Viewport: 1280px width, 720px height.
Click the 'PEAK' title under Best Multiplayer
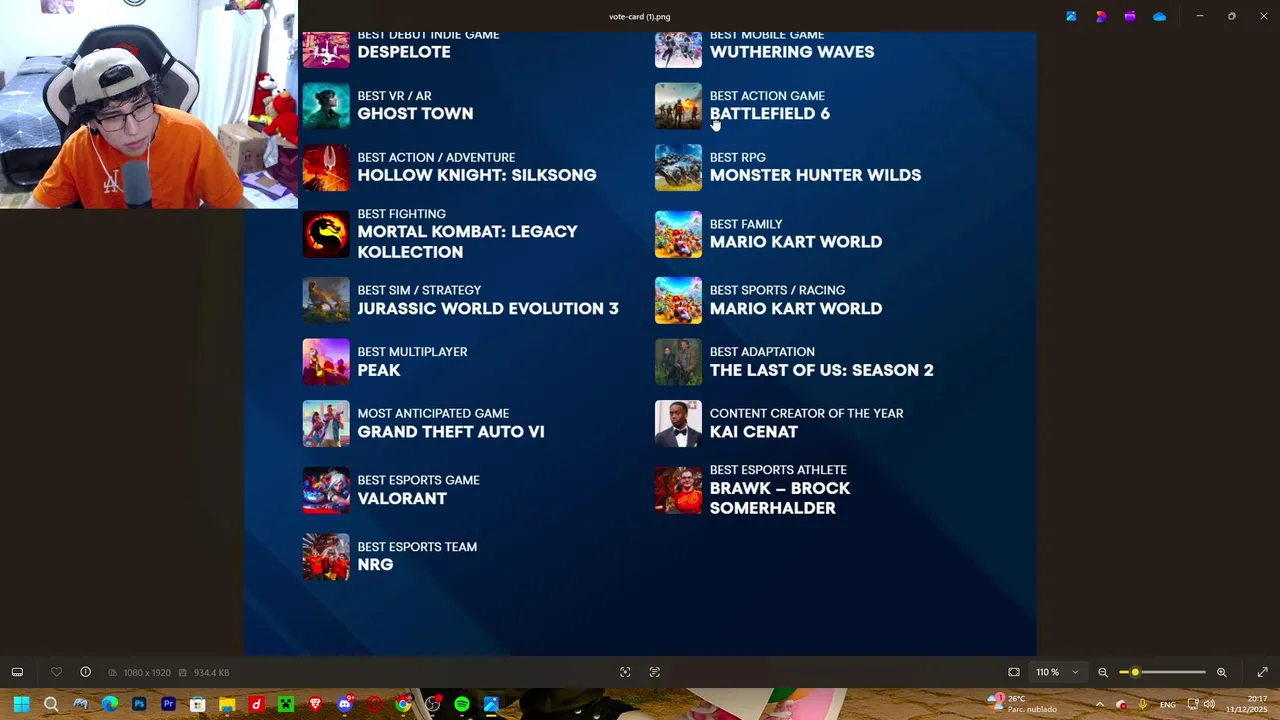(379, 370)
